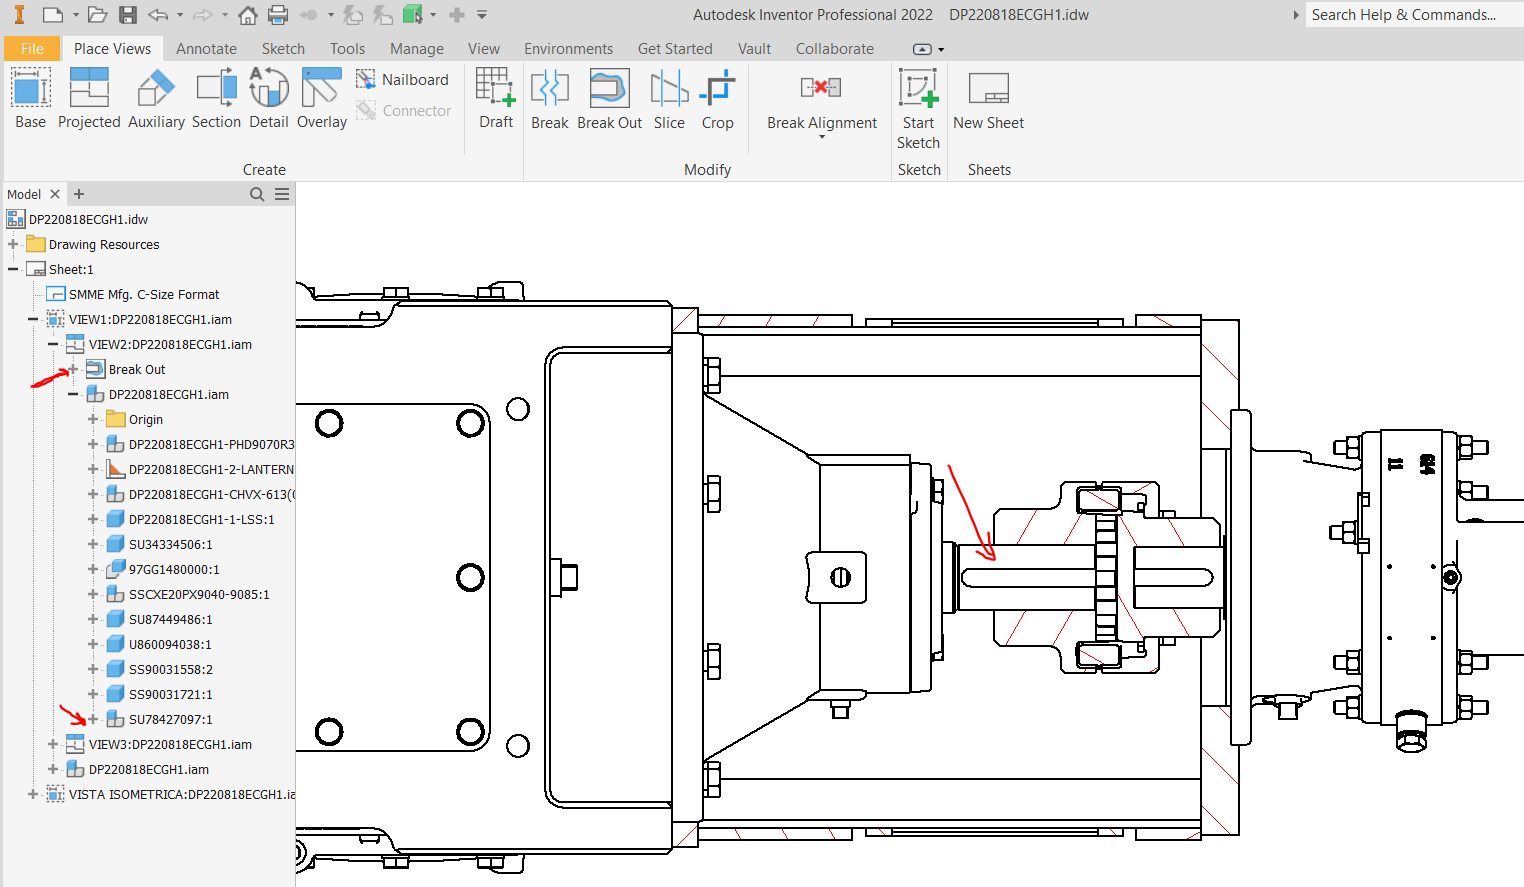This screenshot has height=887, width=1524.
Task: Select the Section view tool
Action: click(x=216, y=99)
